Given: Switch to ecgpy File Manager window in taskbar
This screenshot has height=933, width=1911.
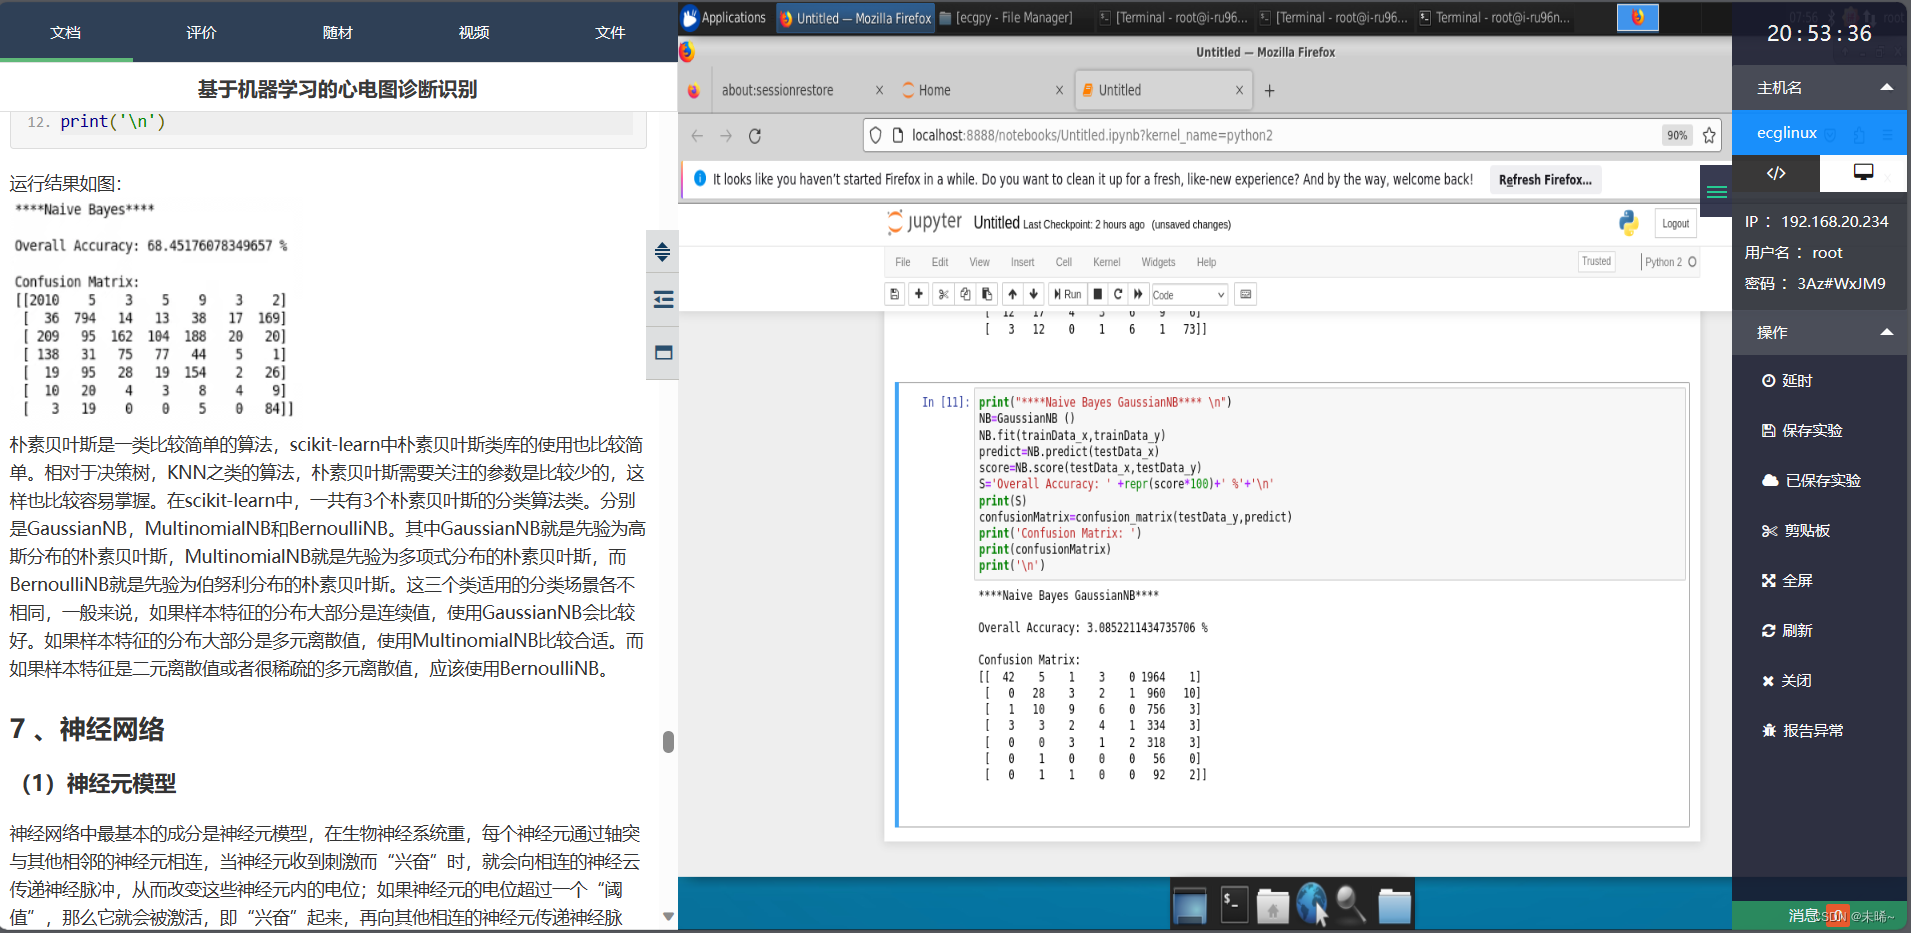Looking at the screenshot, I should click(1006, 17).
